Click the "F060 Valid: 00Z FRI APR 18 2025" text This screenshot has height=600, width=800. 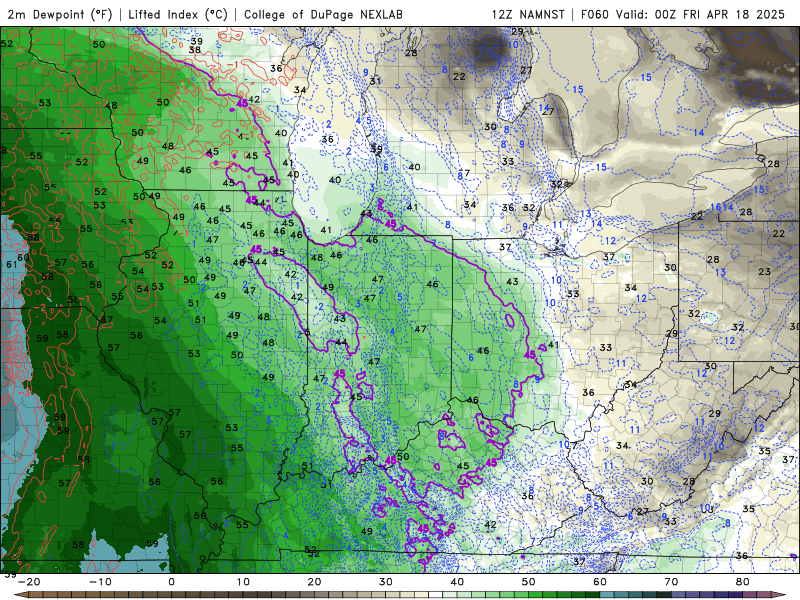[683, 14]
